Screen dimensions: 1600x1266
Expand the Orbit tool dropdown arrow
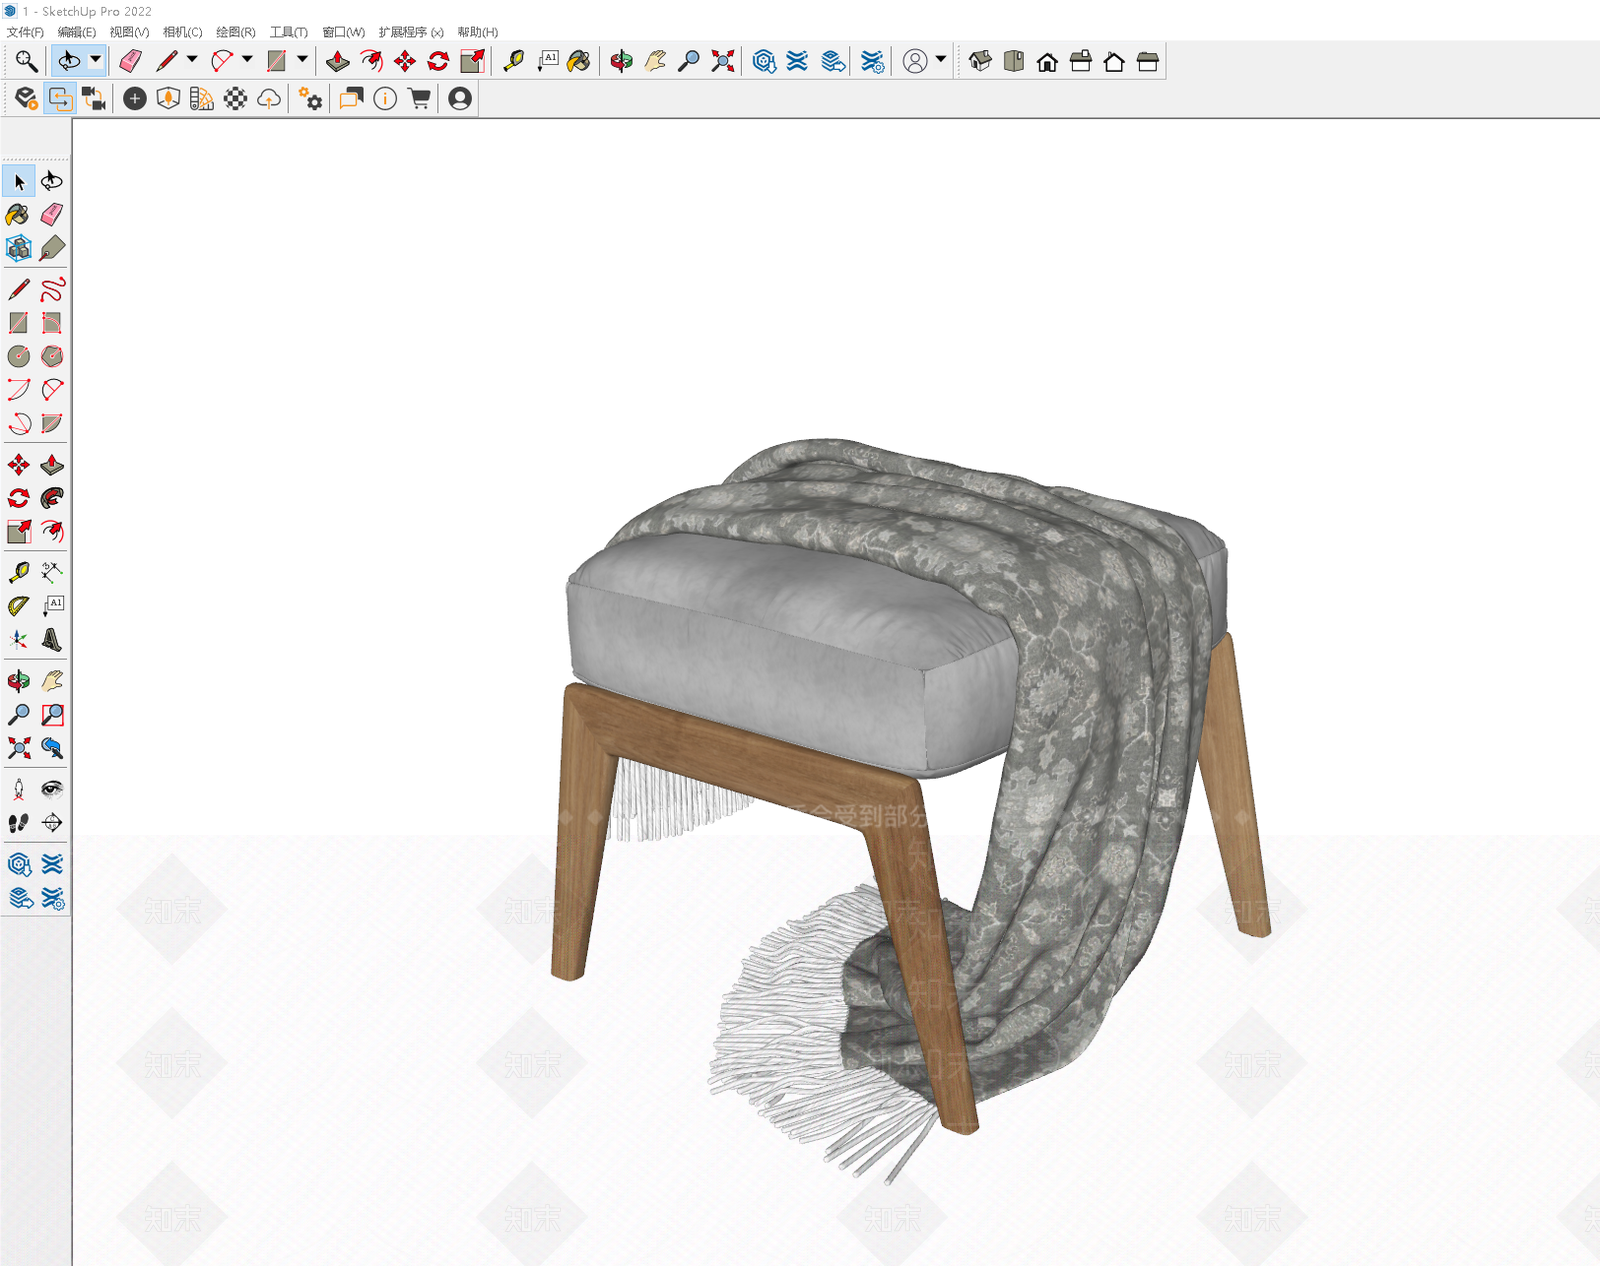pyautogui.click(x=95, y=60)
